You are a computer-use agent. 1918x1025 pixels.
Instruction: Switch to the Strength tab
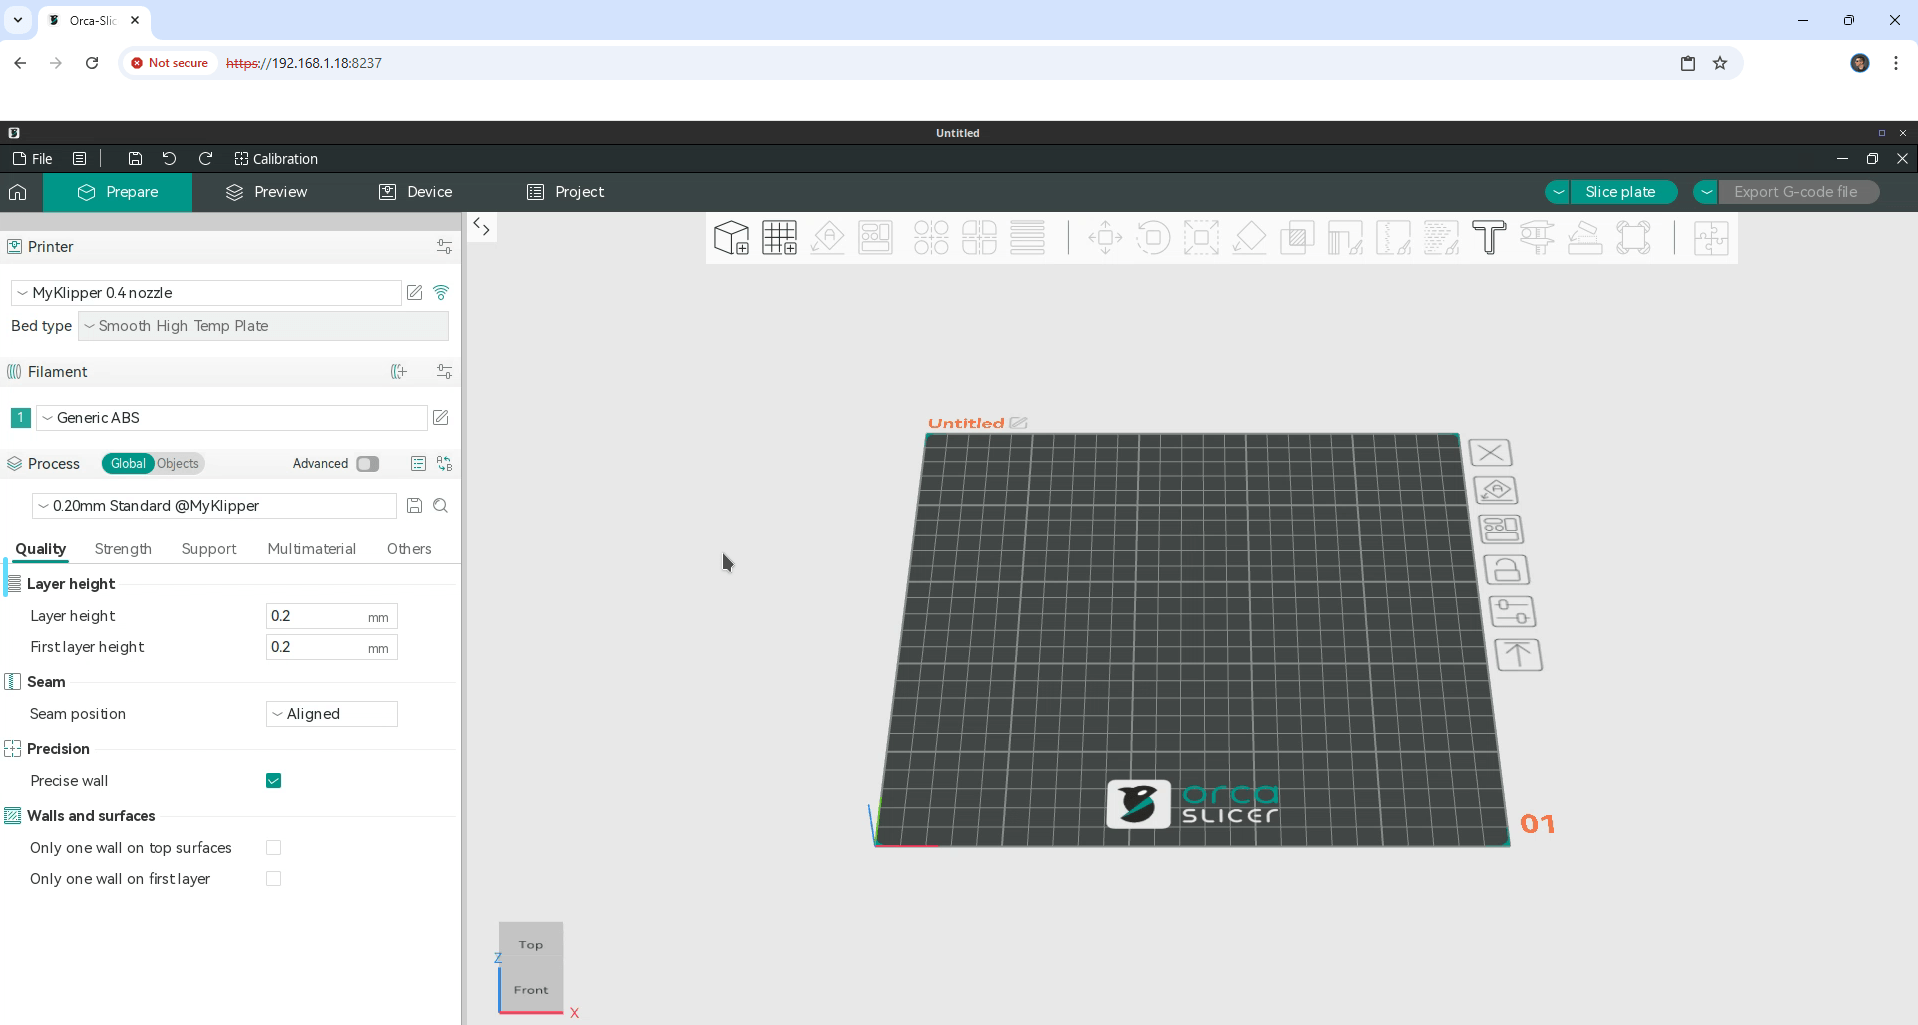click(123, 549)
